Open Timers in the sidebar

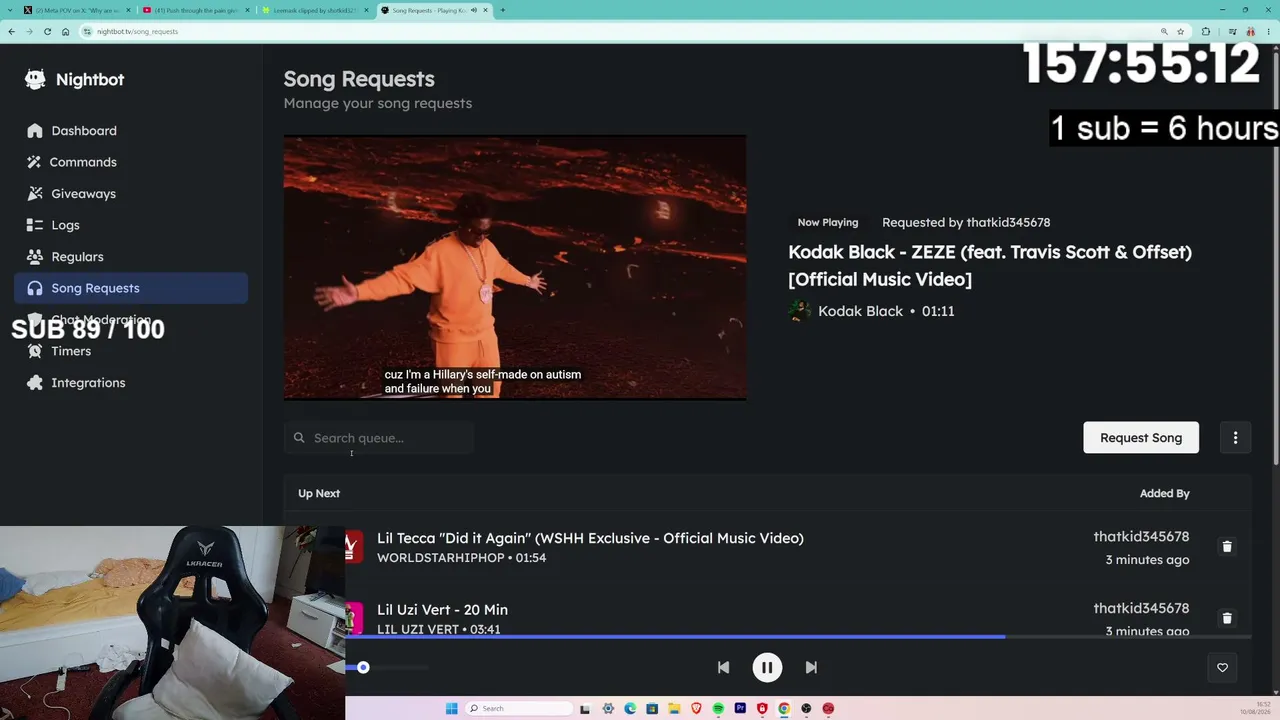[x=131, y=351]
